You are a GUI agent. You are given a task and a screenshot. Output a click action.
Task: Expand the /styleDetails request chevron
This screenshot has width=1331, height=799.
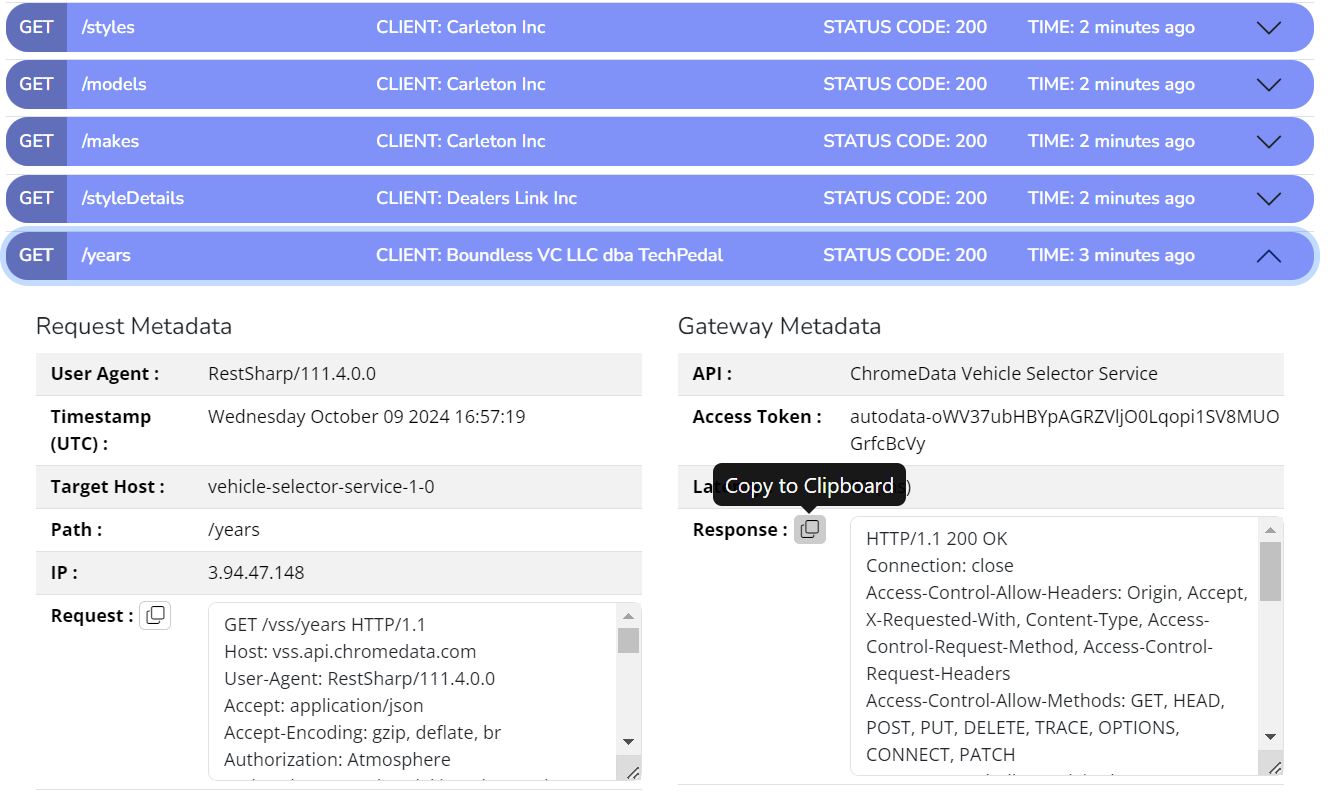(x=1268, y=199)
